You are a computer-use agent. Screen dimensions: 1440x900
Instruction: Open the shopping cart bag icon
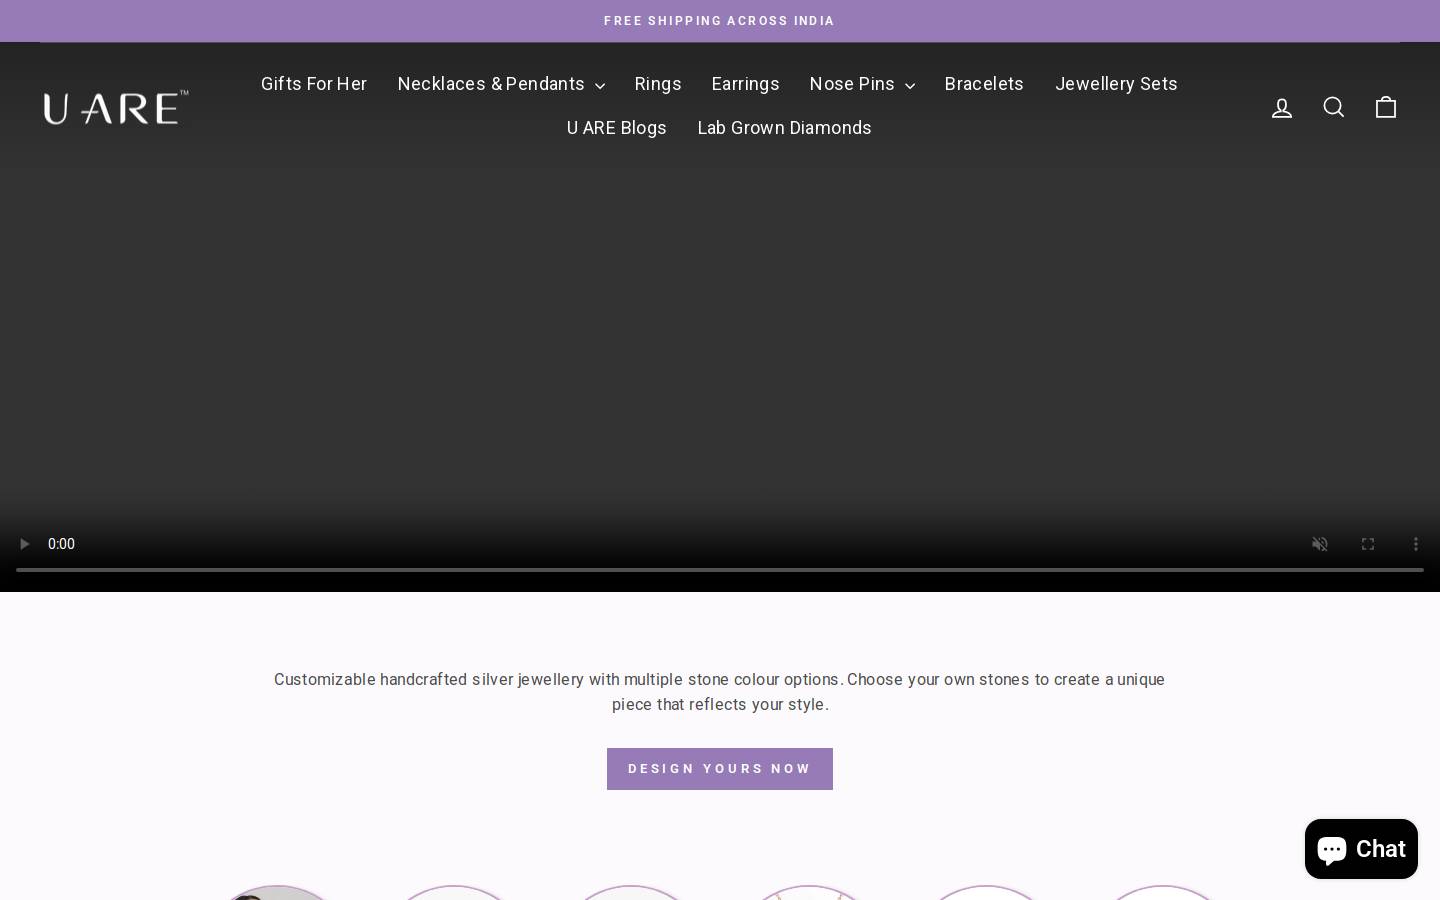click(1386, 107)
